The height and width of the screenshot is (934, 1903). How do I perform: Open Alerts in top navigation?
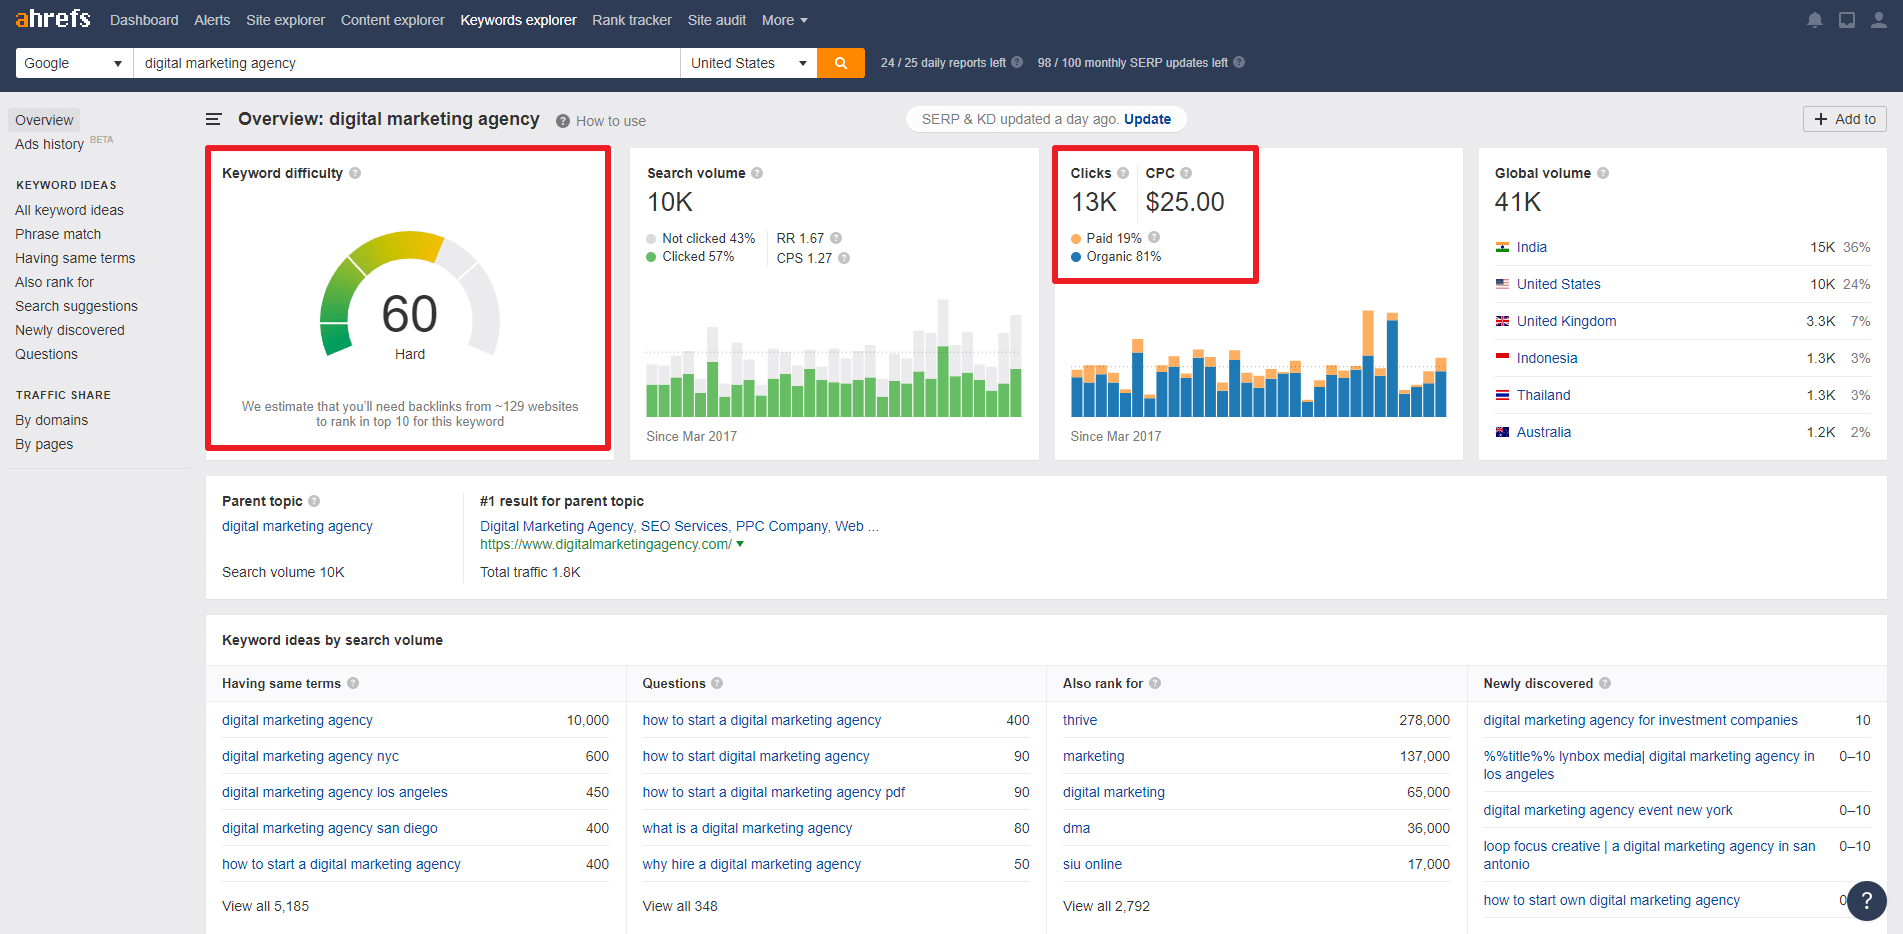(212, 20)
